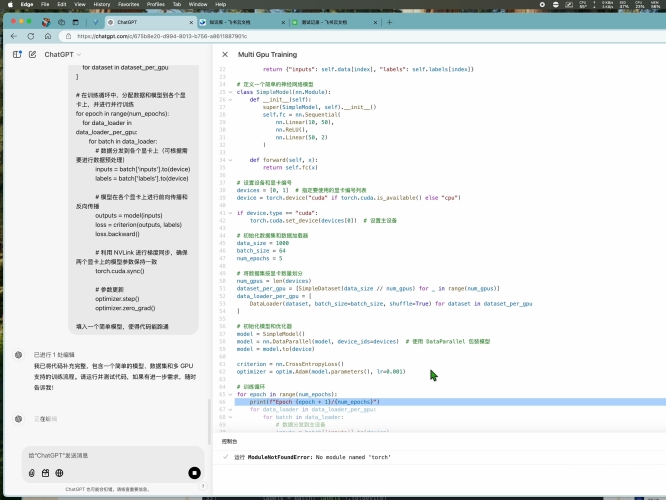This screenshot has width=666, height=500.
Task: Click the attach file paperclip icon
Action: point(32,473)
